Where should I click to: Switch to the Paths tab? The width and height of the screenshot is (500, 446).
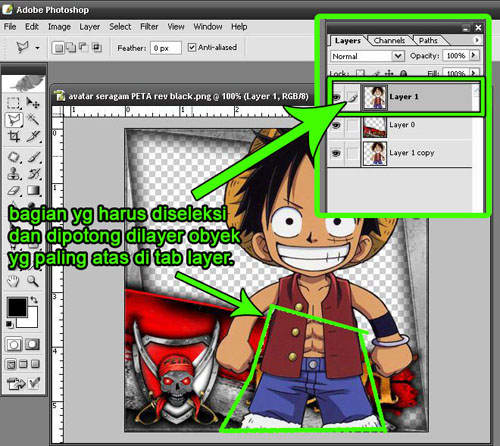pyautogui.click(x=428, y=41)
